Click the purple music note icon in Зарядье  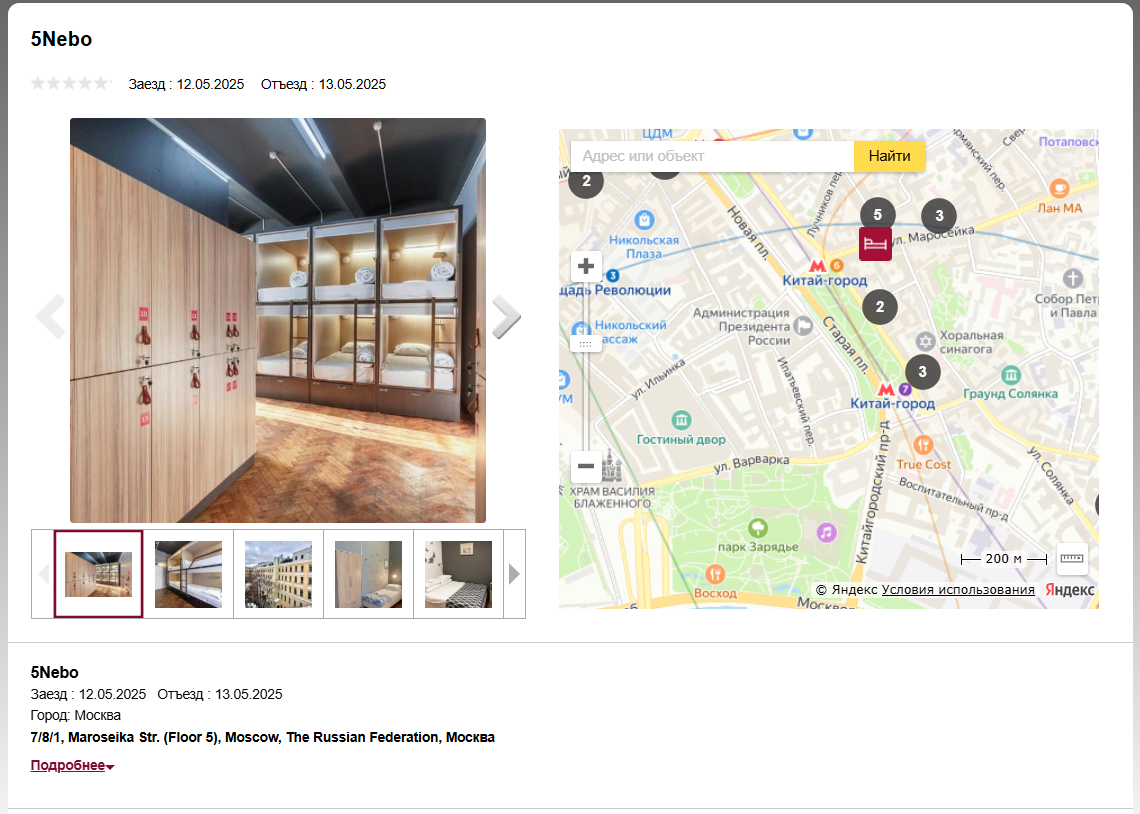[826, 533]
